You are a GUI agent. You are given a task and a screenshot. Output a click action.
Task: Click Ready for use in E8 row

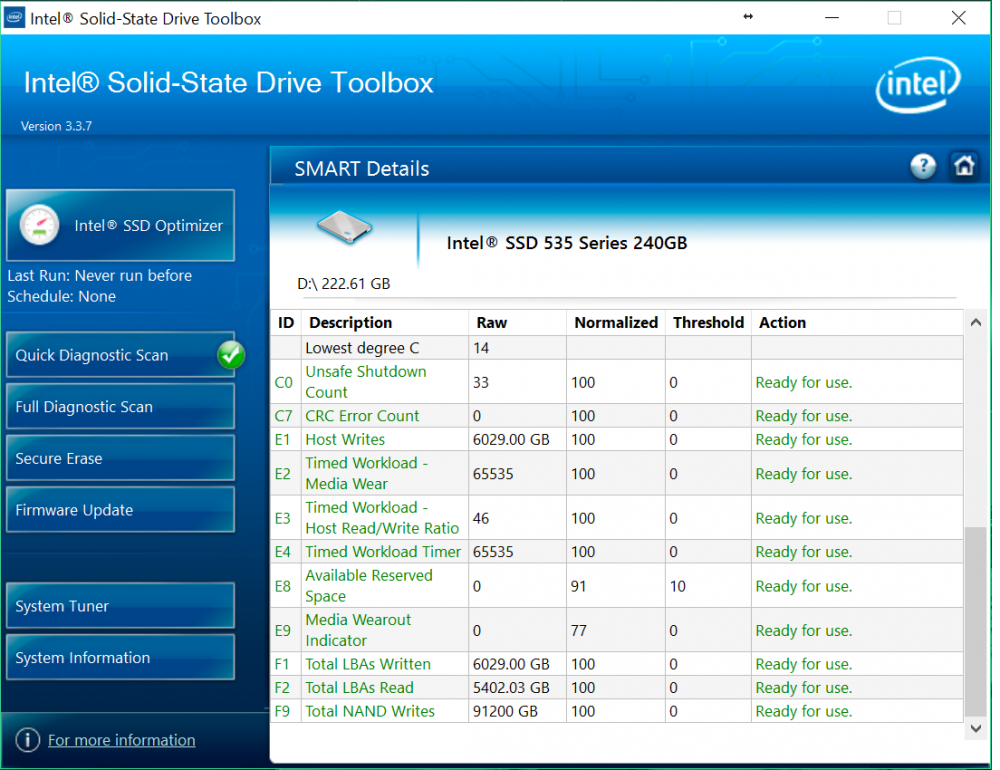tap(804, 586)
